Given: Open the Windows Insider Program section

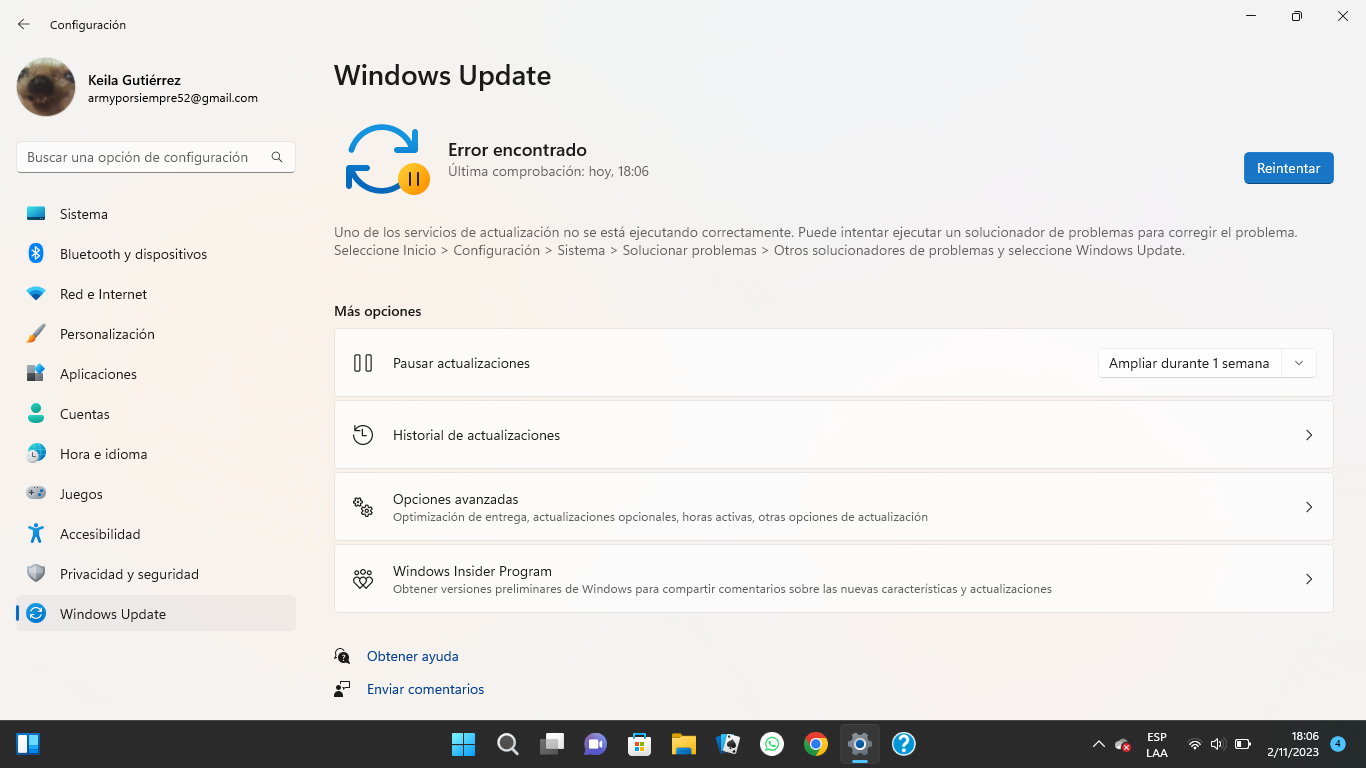Looking at the screenshot, I should coord(834,578).
